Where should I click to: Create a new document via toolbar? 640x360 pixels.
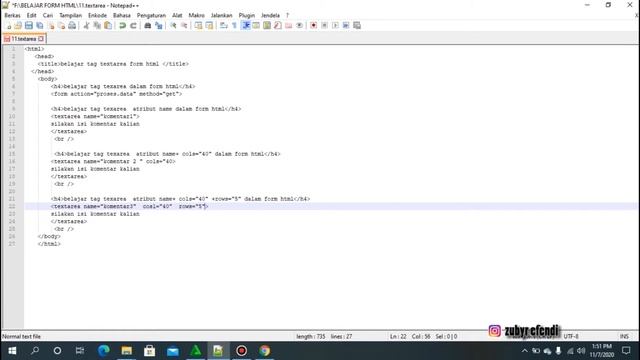tap(8, 26)
